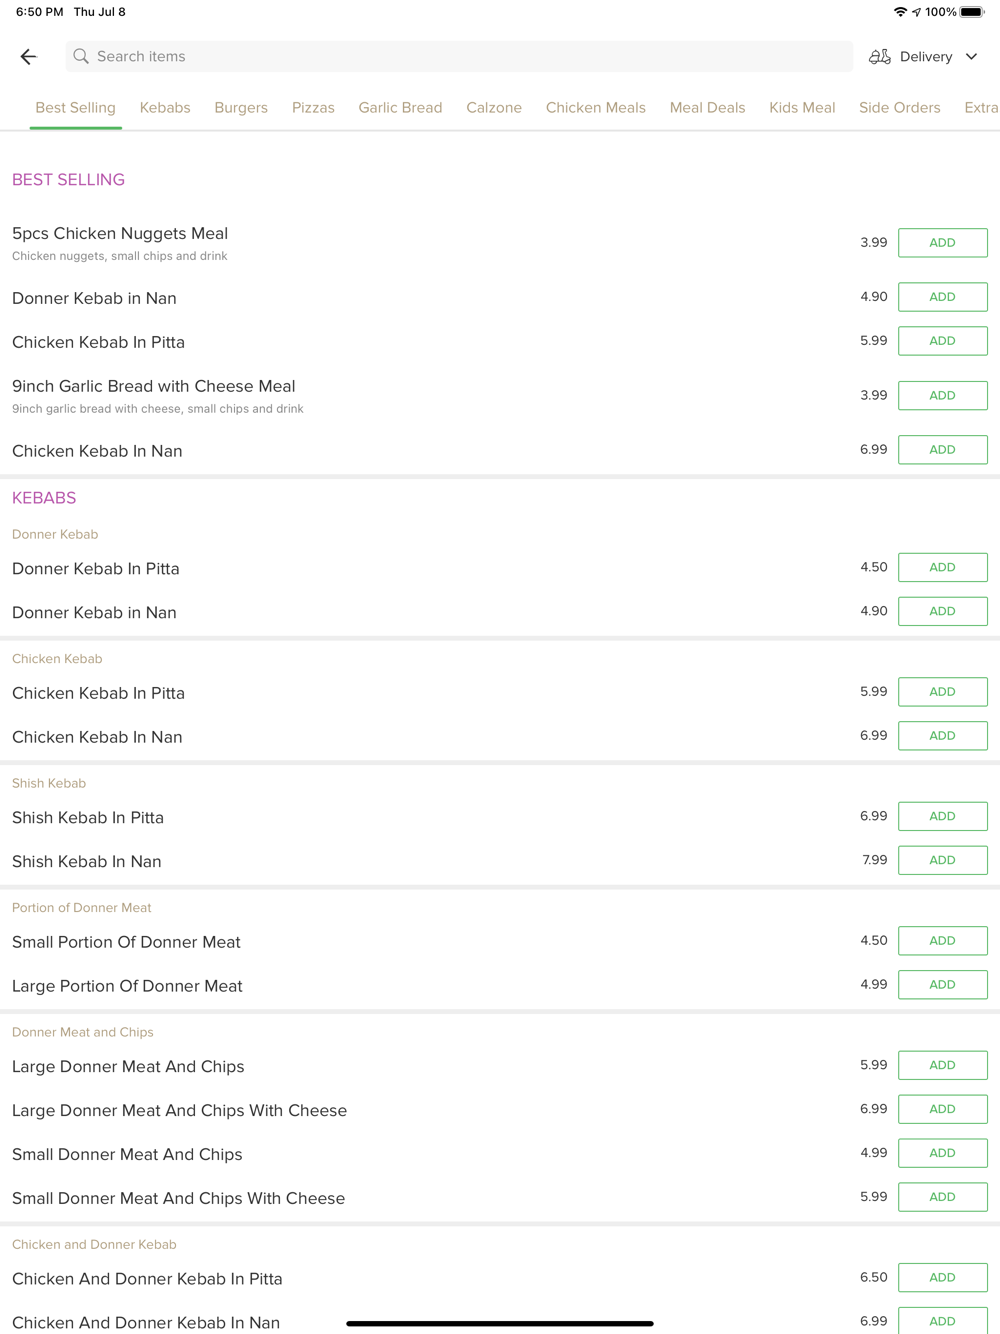Tap the back arrow icon
The image size is (1000, 1334).
pos(28,57)
